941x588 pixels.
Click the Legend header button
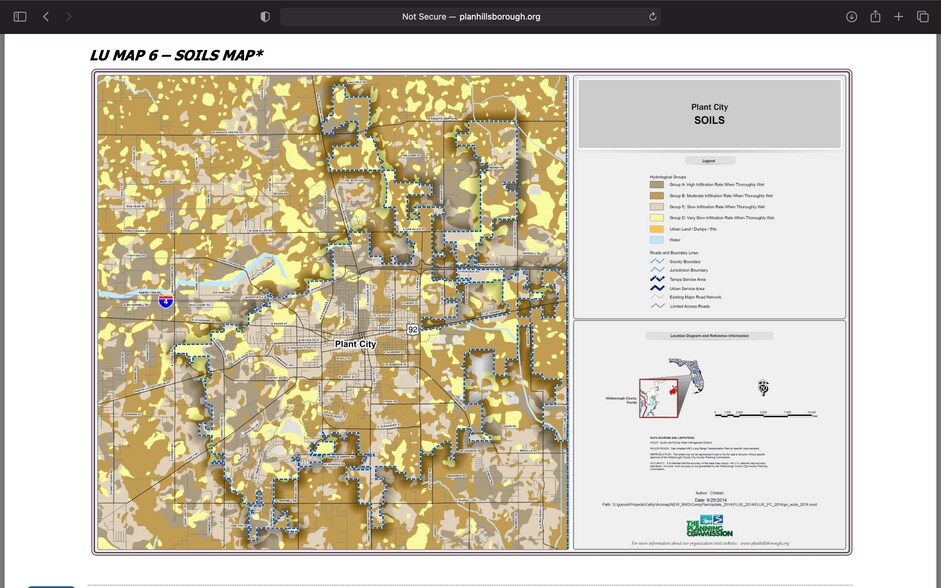(x=709, y=160)
